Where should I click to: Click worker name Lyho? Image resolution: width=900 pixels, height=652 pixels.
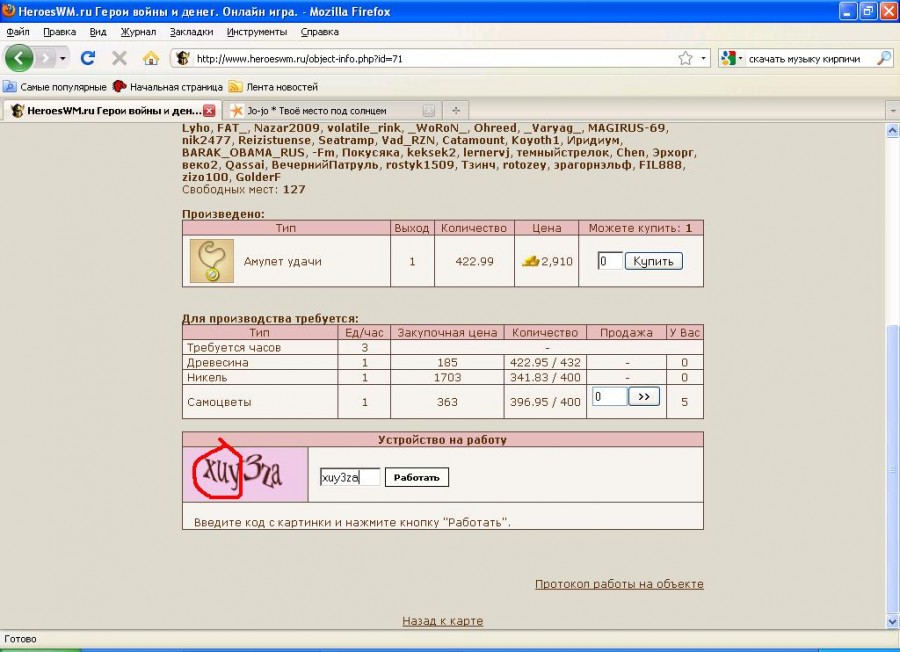(195, 128)
